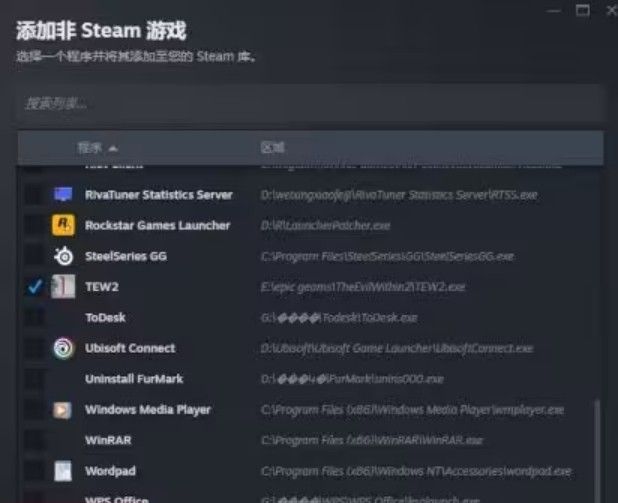Click the Wordpad document icon

[x=63, y=471]
